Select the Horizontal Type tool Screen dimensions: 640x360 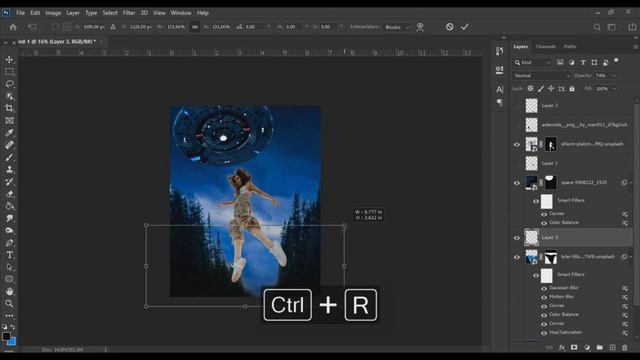(9, 255)
